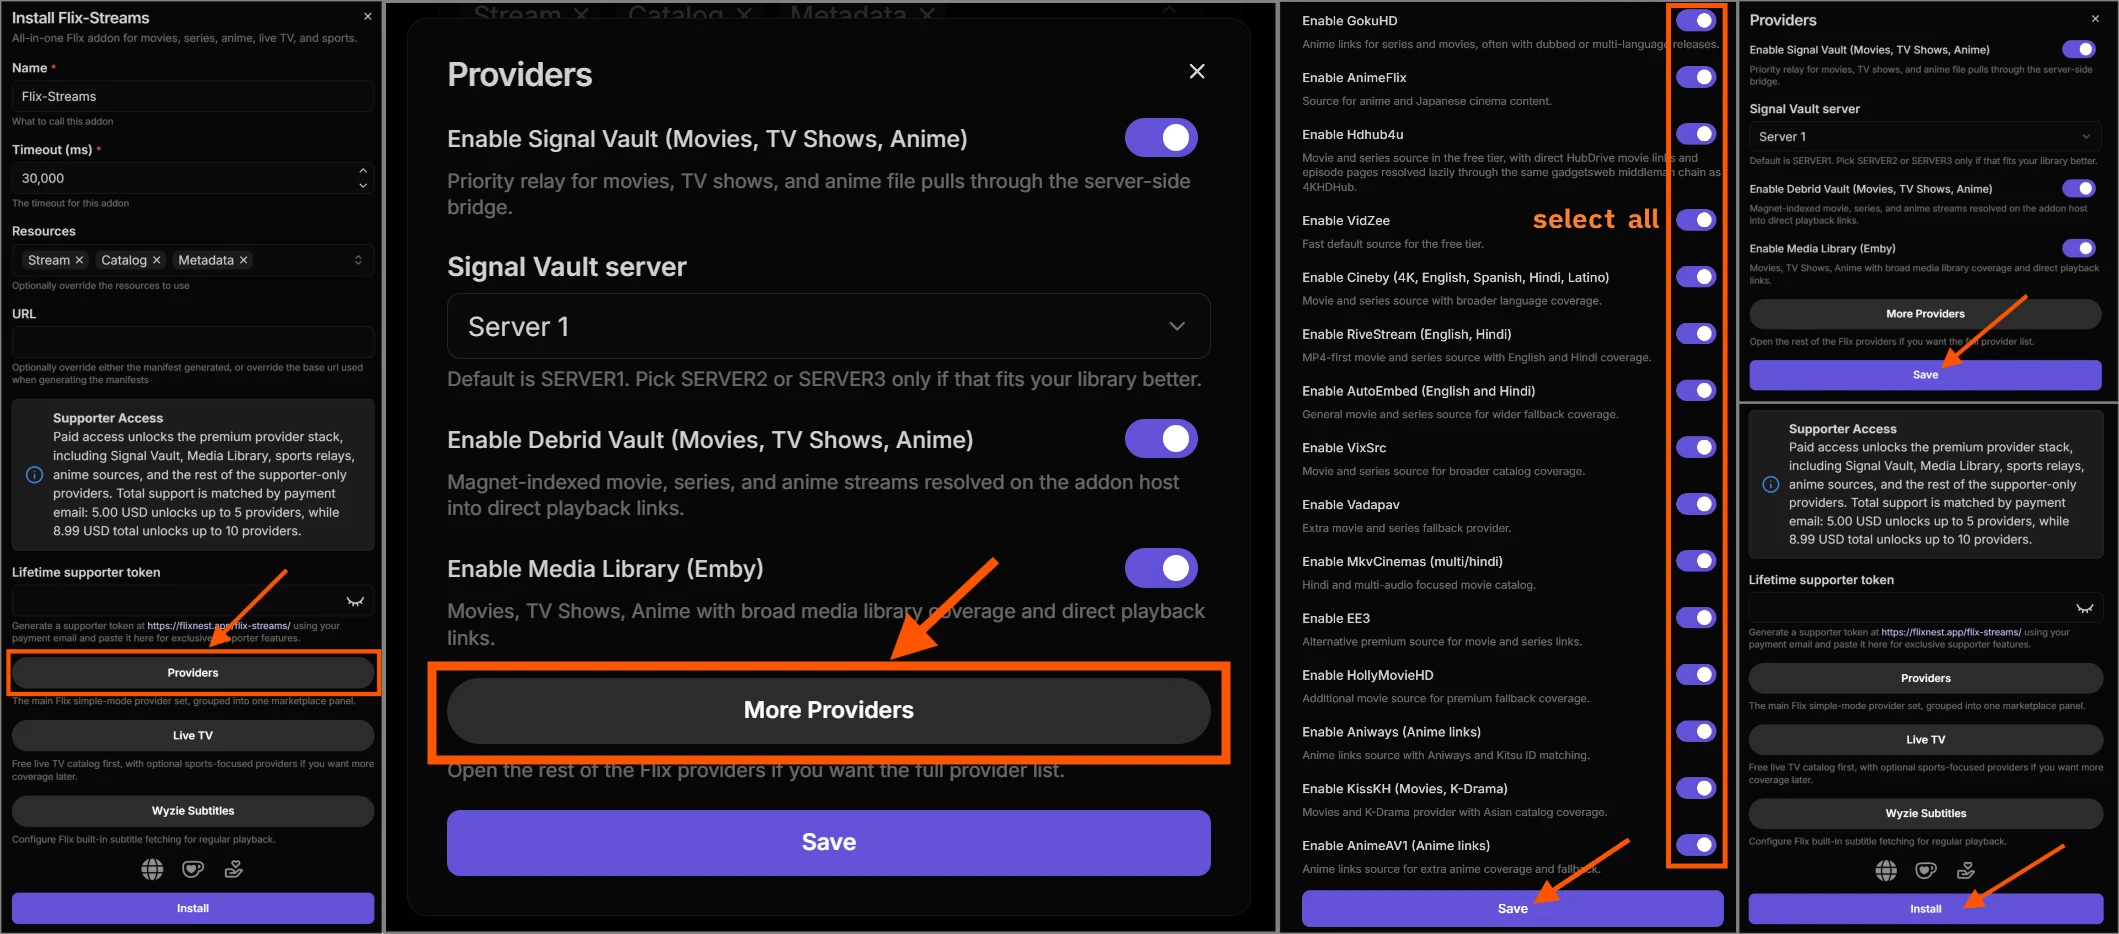Click globe icon in left install panel

[x=152, y=869]
